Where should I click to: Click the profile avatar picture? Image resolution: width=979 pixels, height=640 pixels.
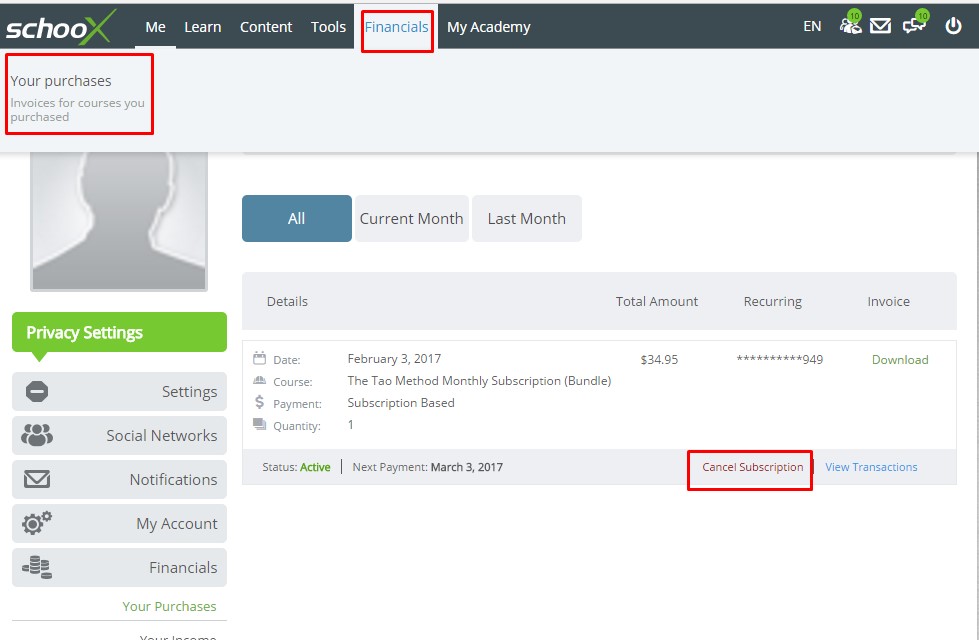pyautogui.click(x=119, y=220)
